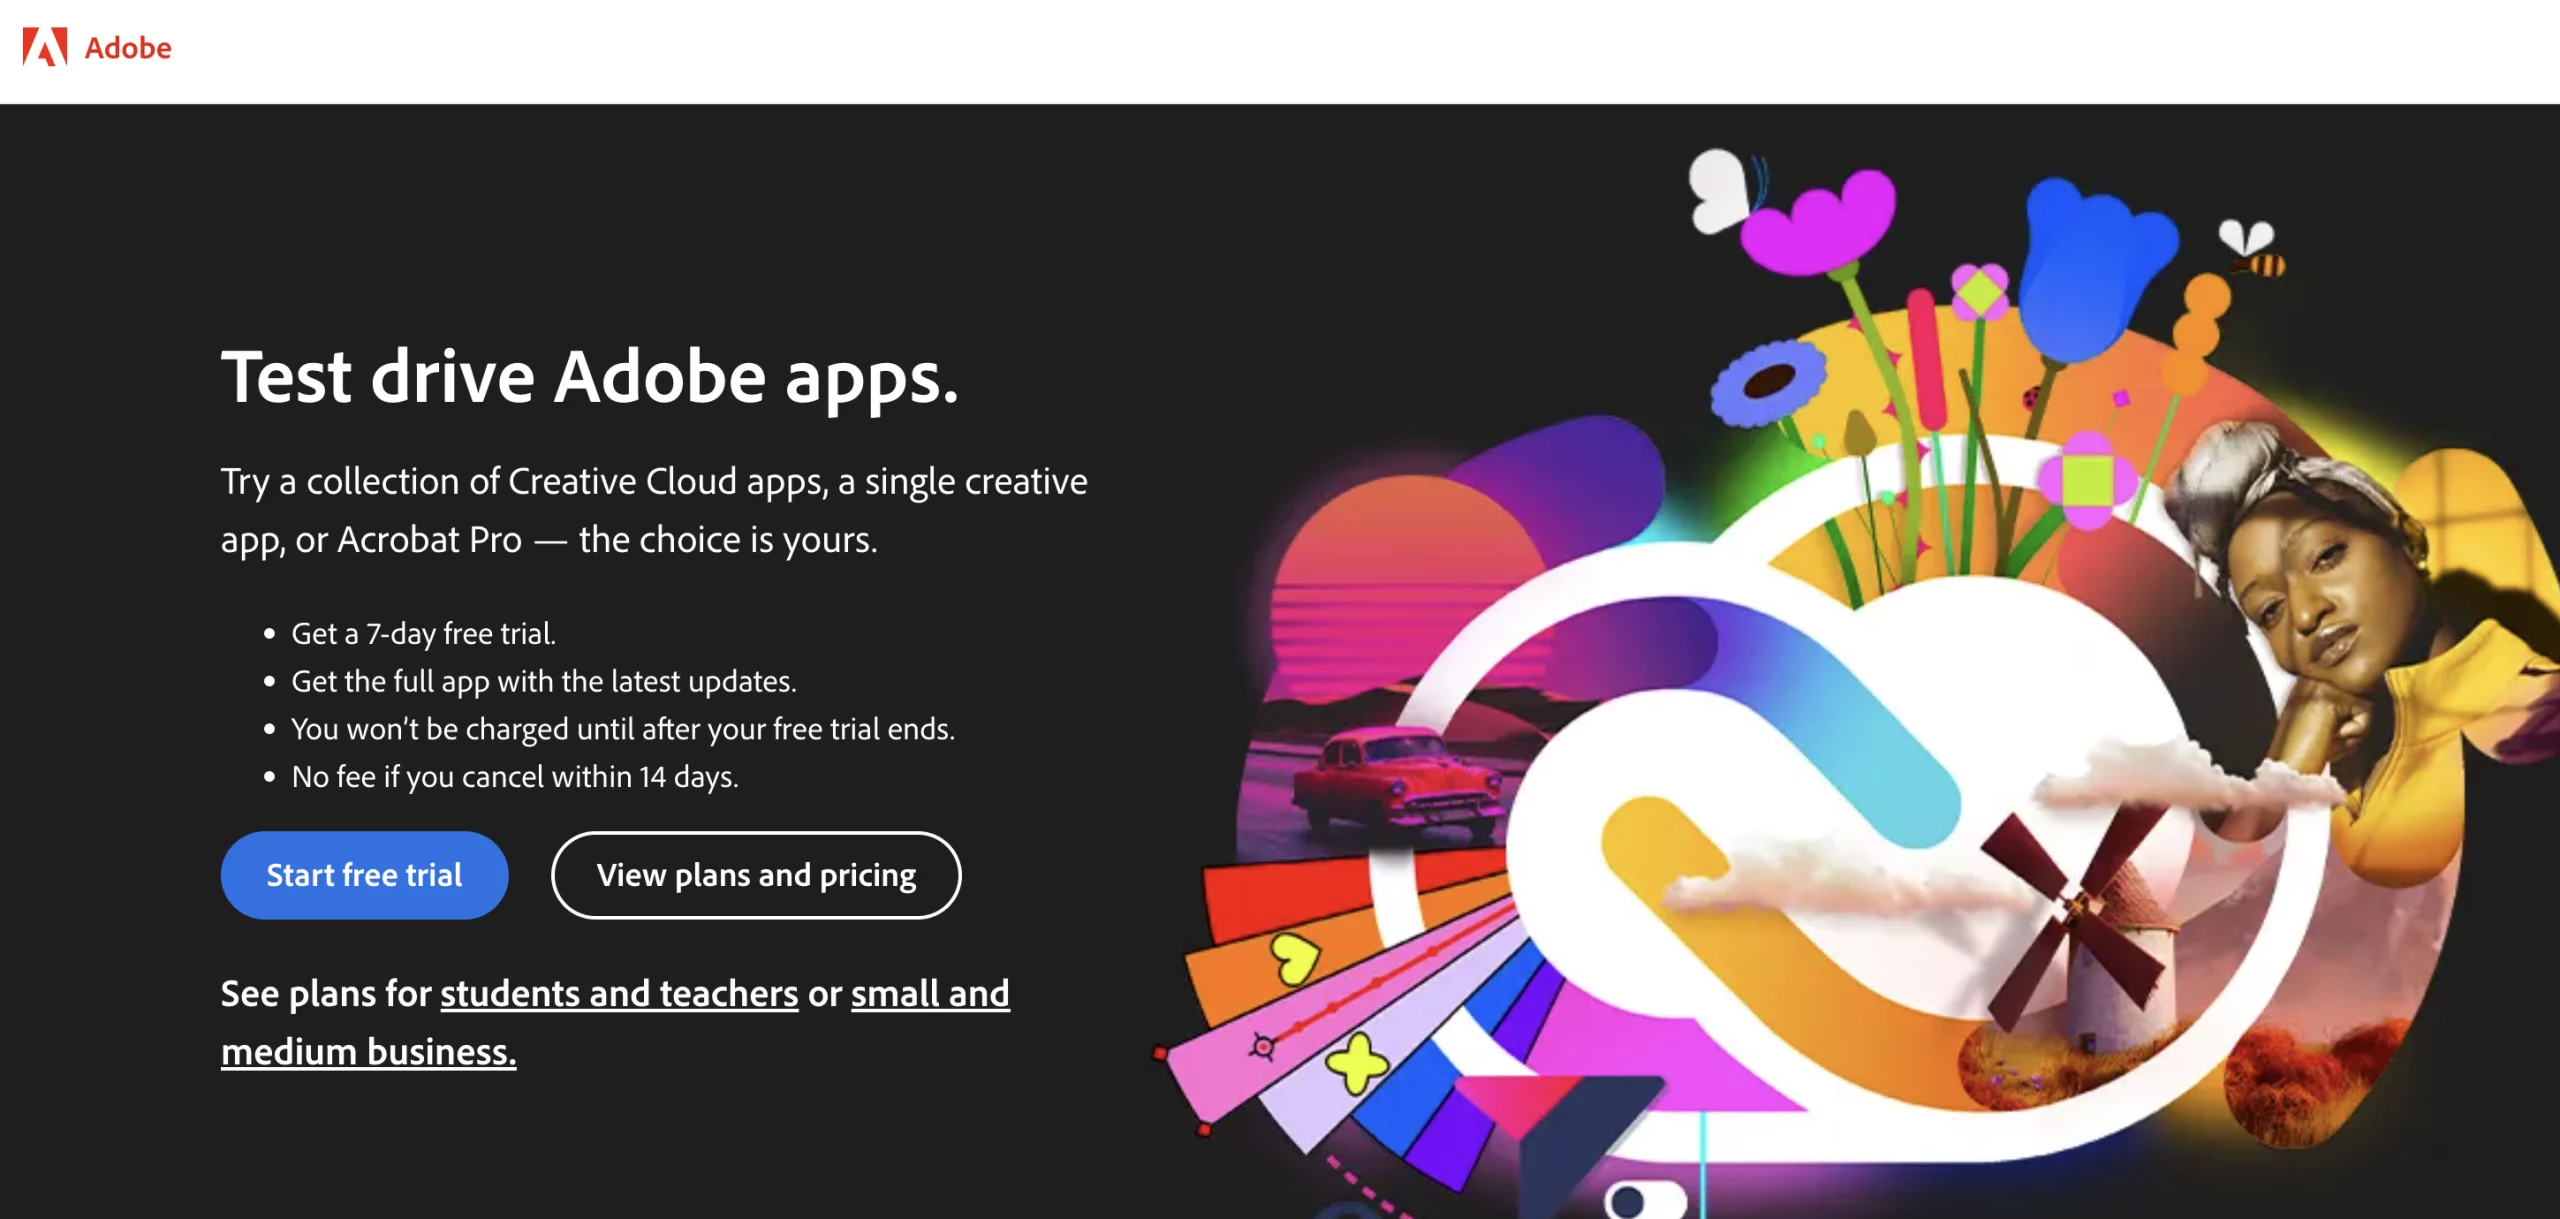Click the "Try a collection of Creative Cloud apps" paragraph
The width and height of the screenshot is (2560, 1219).
tap(654, 510)
